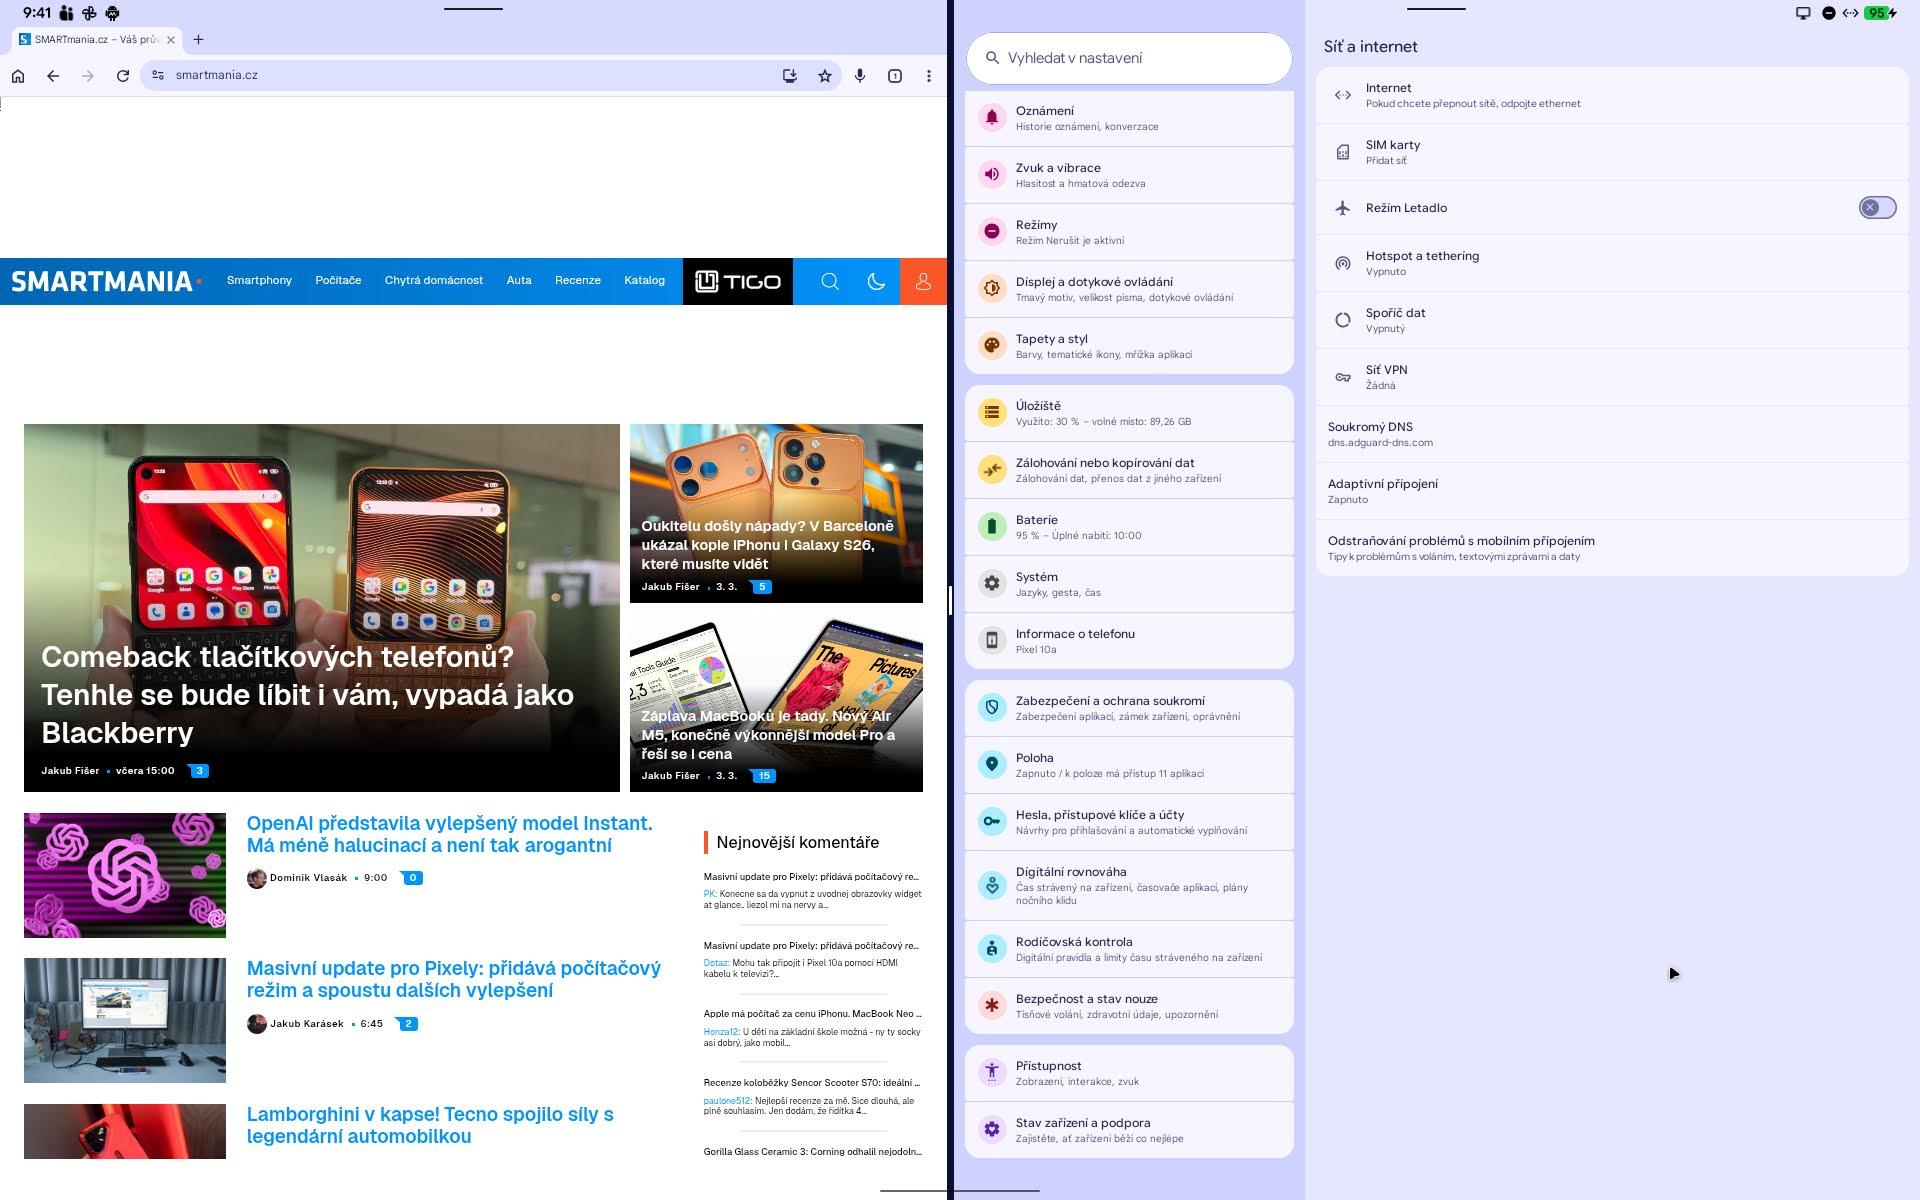1920x1200 pixels.
Task: Open a new Chrome tab
Action: [x=198, y=39]
